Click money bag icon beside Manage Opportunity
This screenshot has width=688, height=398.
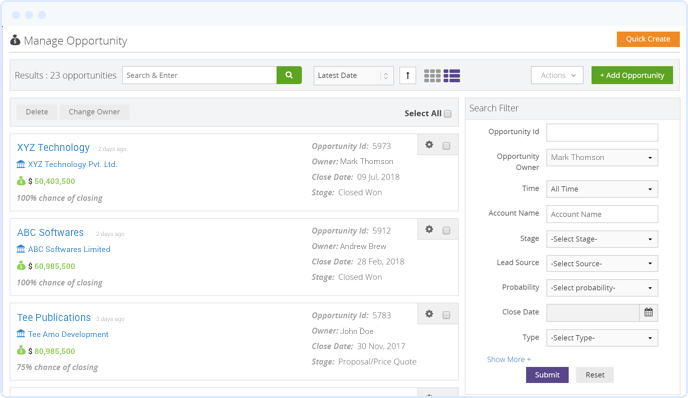[x=15, y=40]
